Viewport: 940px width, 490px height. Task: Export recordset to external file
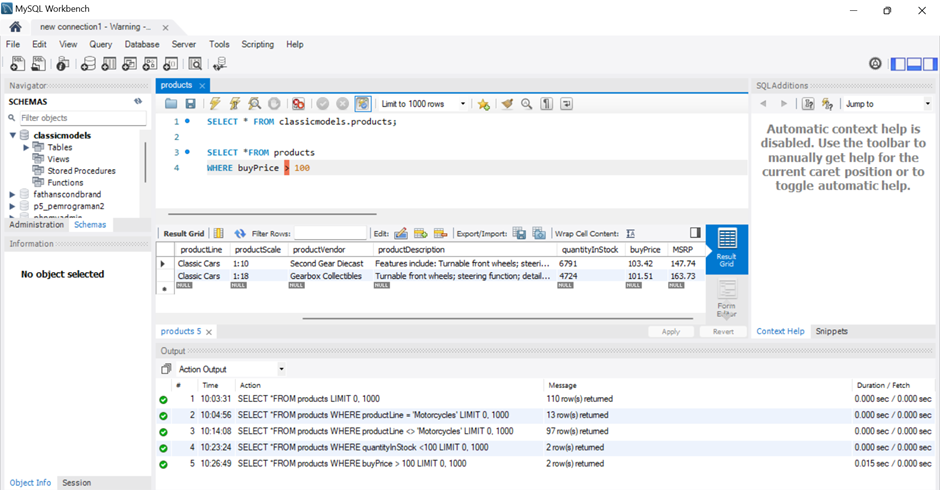click(x=519, y=233)
